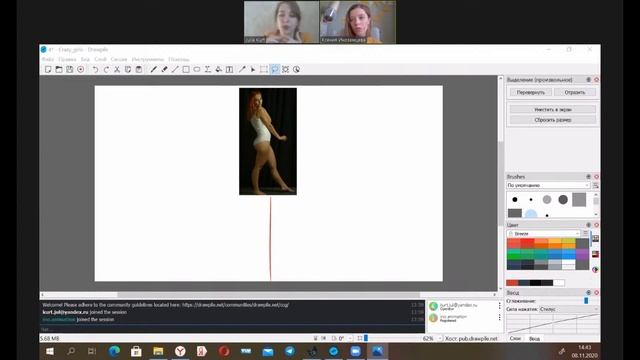
Task: Open options menu for kurt.jul user
Action: click(499, 306)
